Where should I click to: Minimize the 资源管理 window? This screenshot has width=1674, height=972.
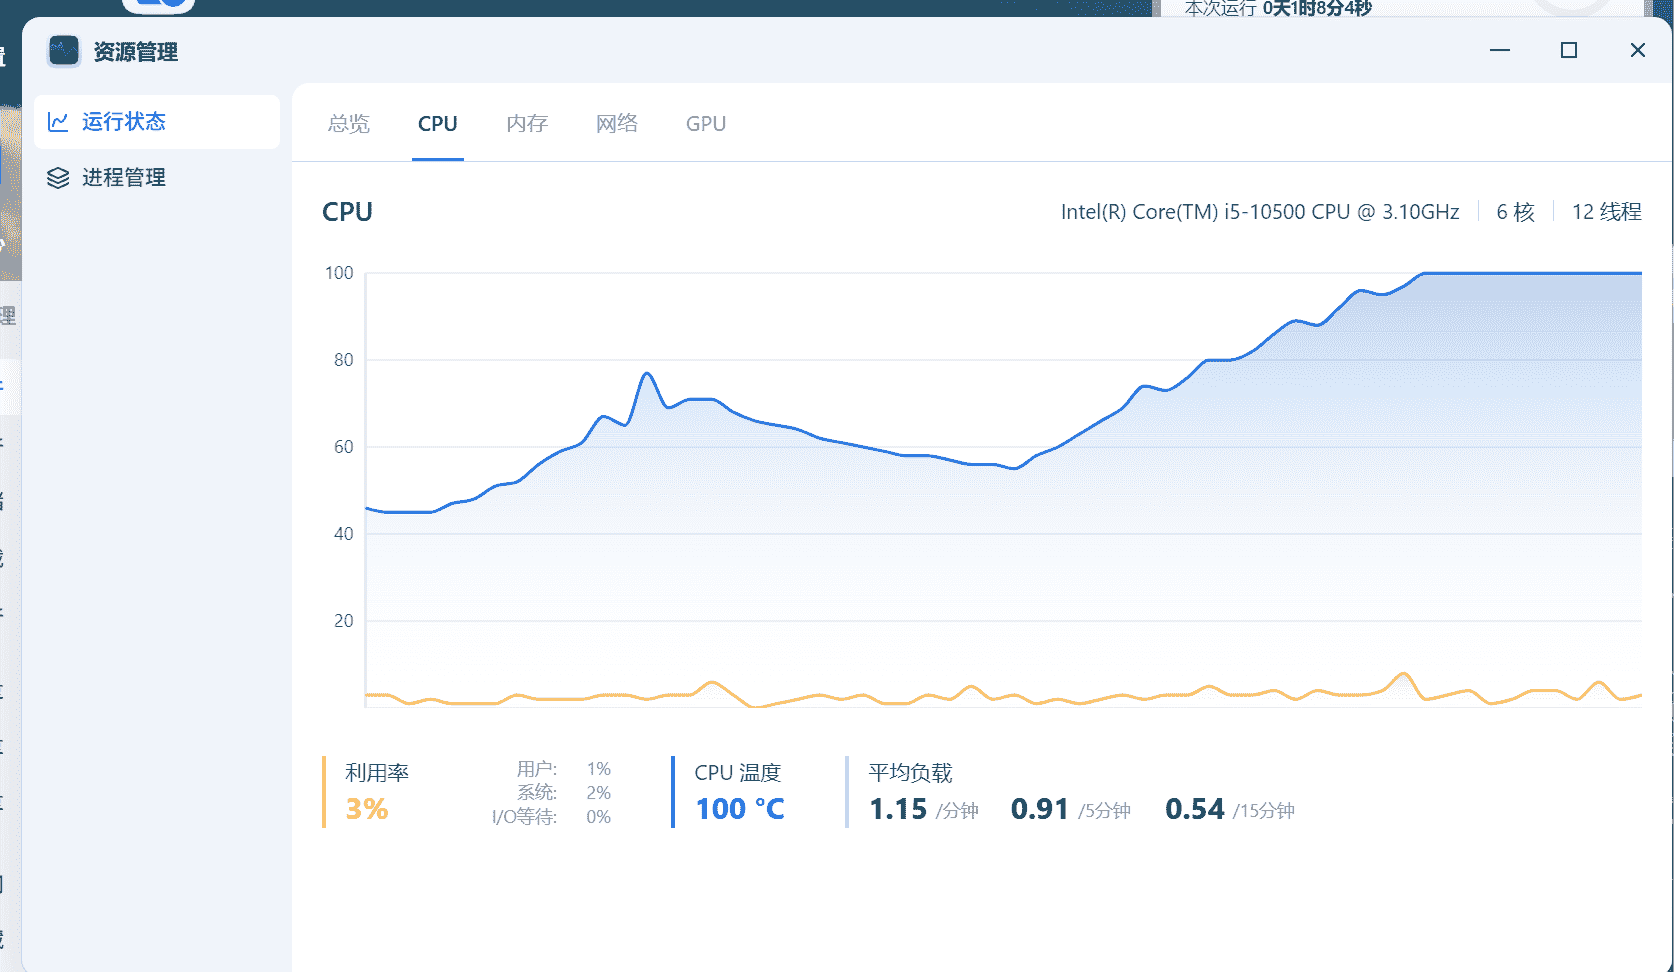click(1500, 50)
